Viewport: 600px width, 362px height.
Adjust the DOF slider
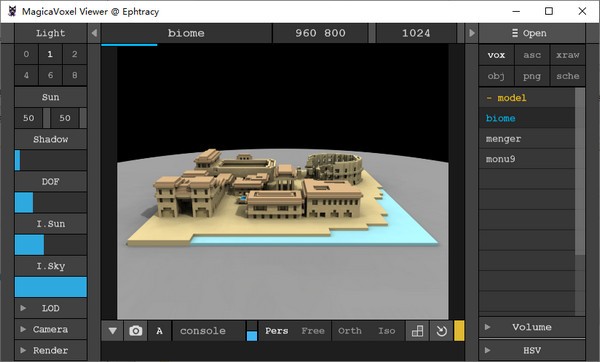coord(51,202)
